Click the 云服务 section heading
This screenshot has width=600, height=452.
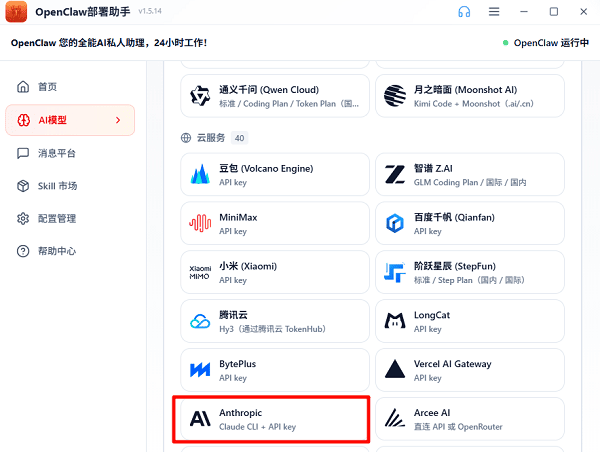point(211,138)
